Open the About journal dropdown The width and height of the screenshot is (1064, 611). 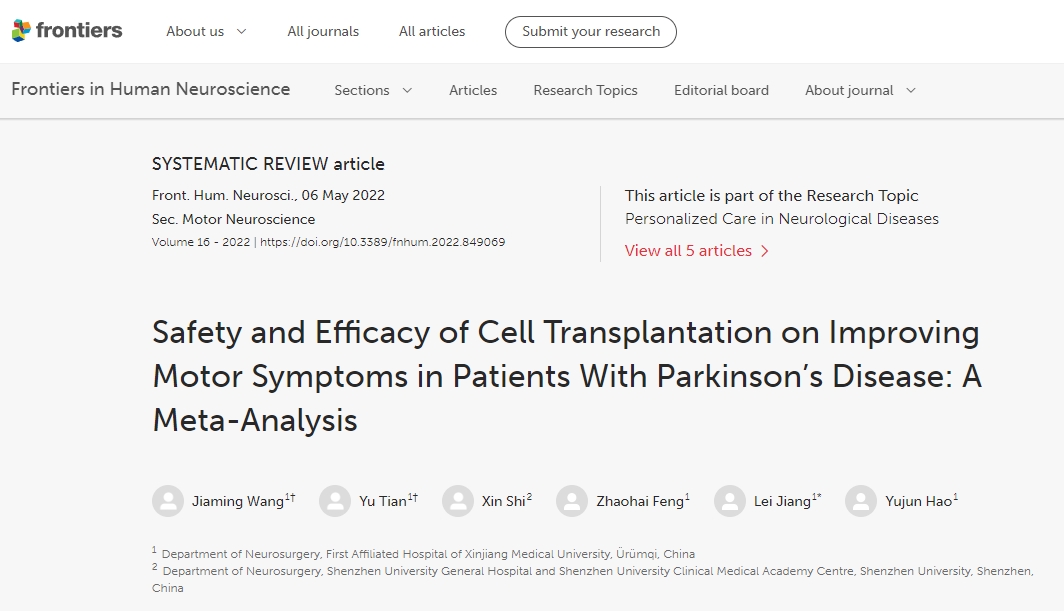pos(860,90)
